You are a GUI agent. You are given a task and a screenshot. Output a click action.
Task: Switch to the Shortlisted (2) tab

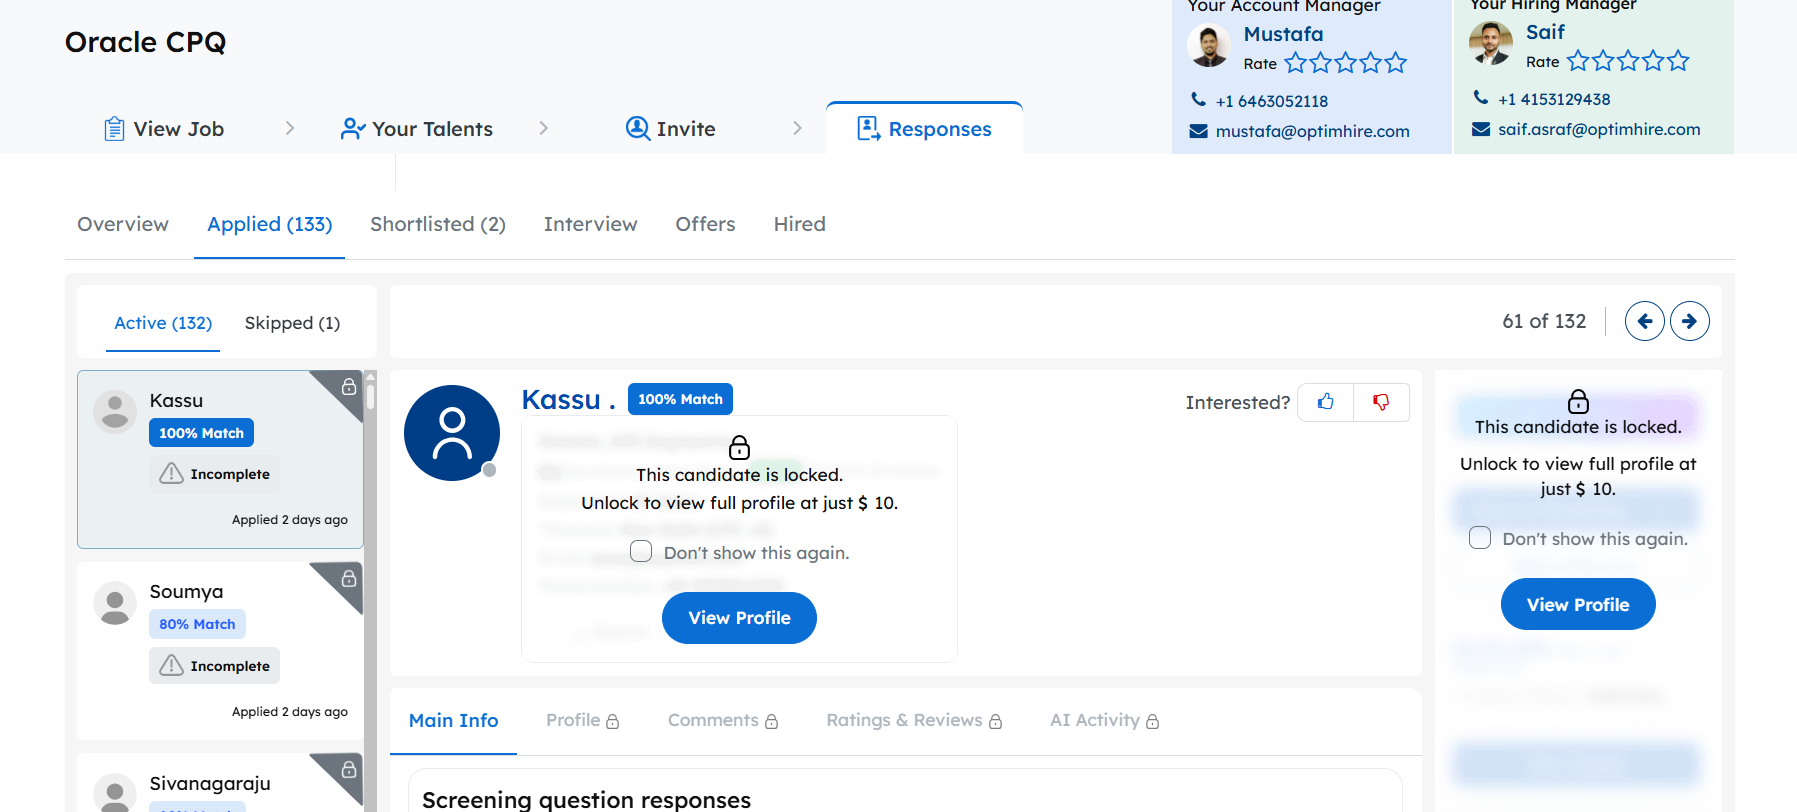click(437, 224)
